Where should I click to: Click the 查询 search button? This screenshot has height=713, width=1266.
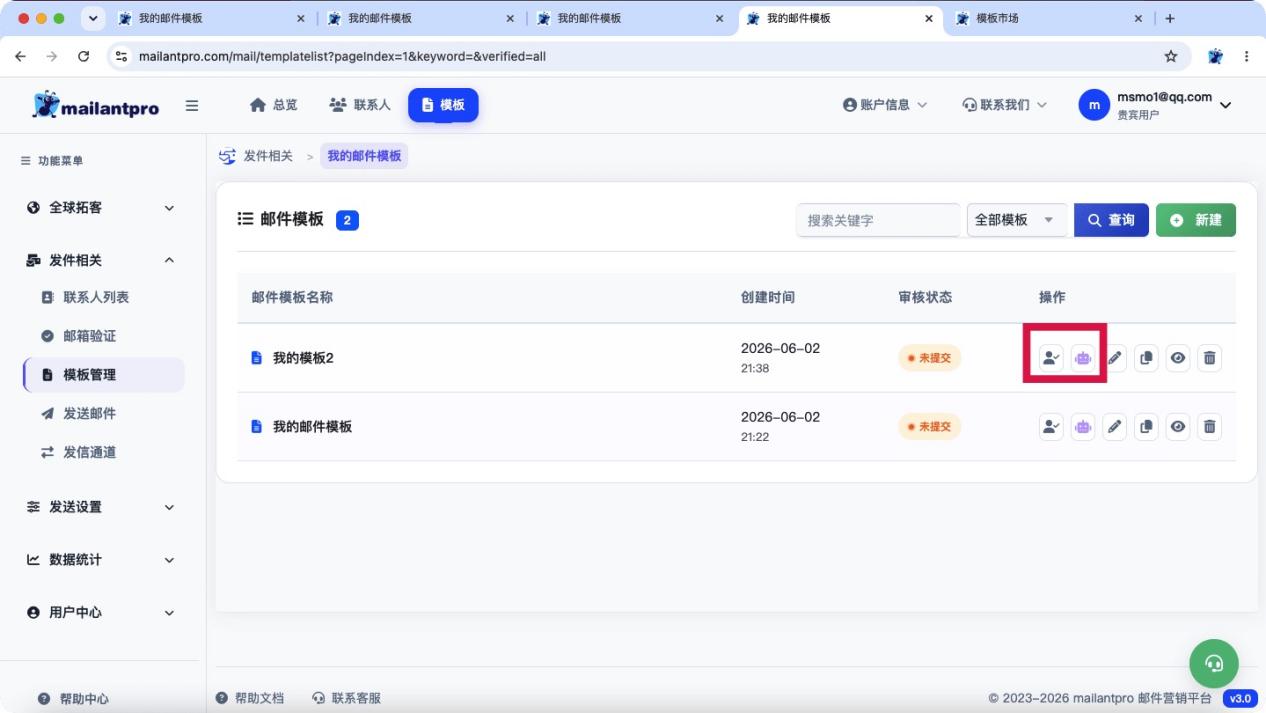tap(1111, 220)
